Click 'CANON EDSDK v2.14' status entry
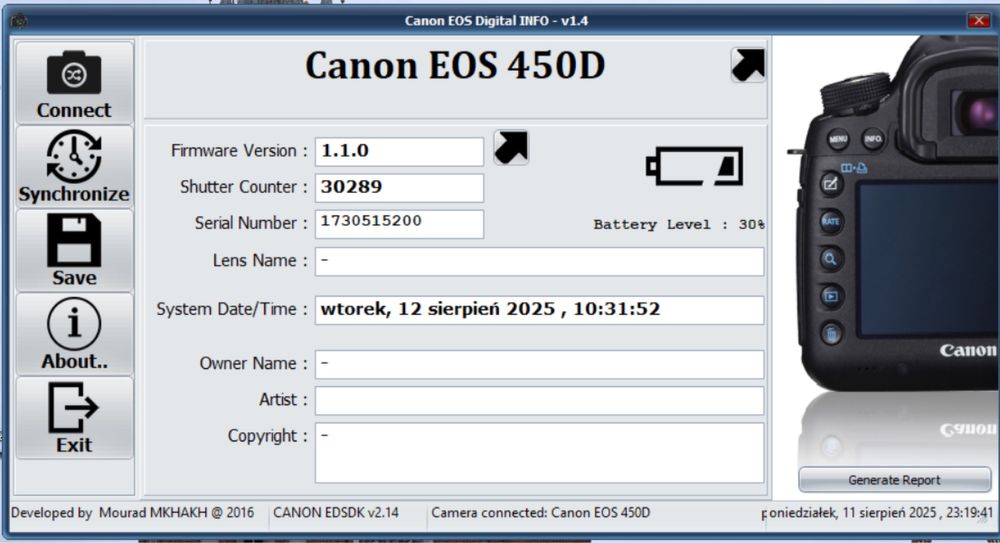Screen dimensions: 1000x543 tap(336, 513)
